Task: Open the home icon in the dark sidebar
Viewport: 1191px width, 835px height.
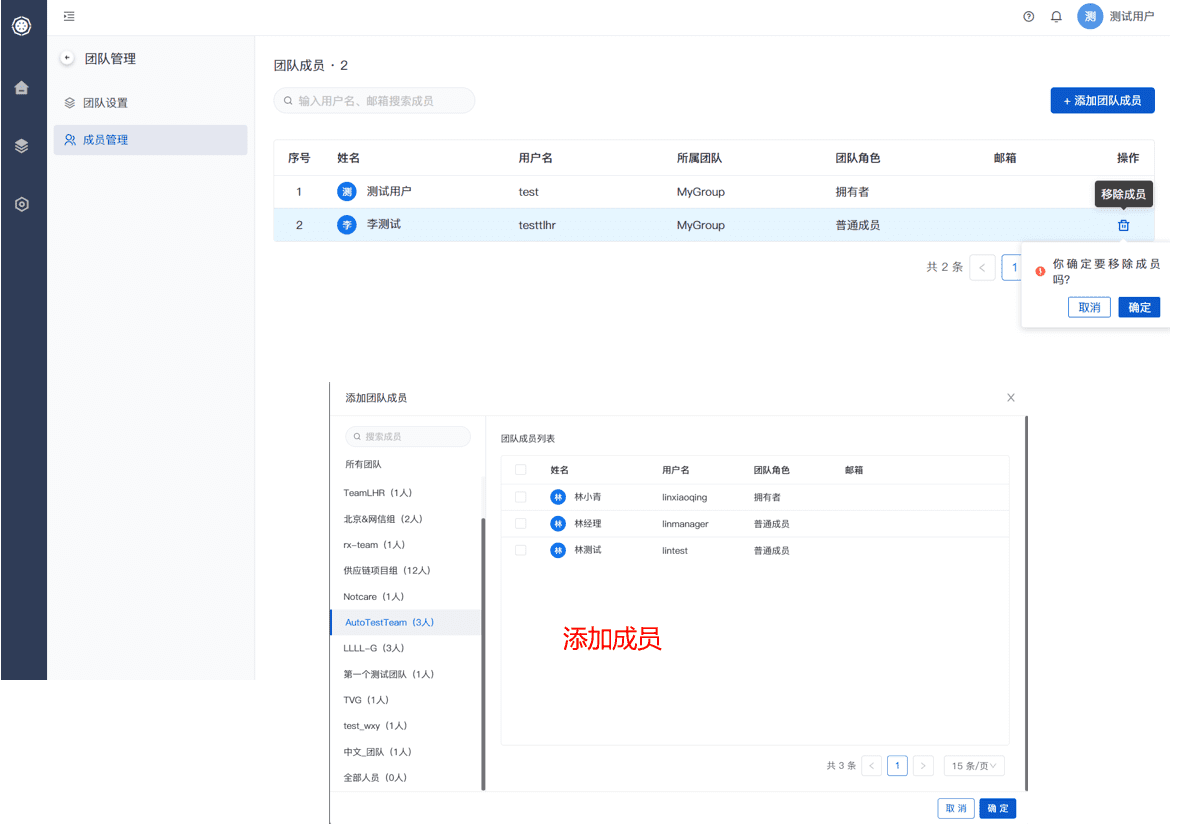Action: (x=22, y=88)
